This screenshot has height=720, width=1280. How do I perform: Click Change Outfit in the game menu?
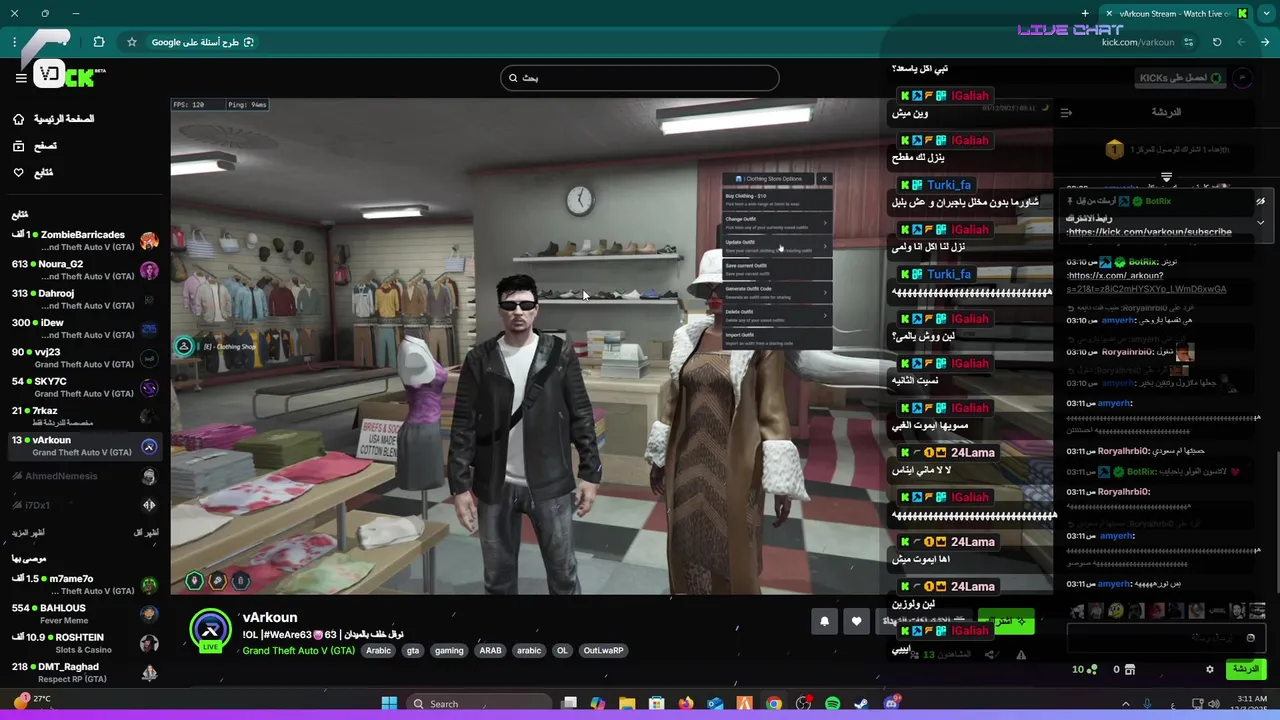pyautogui.click(x=776, y=222)
